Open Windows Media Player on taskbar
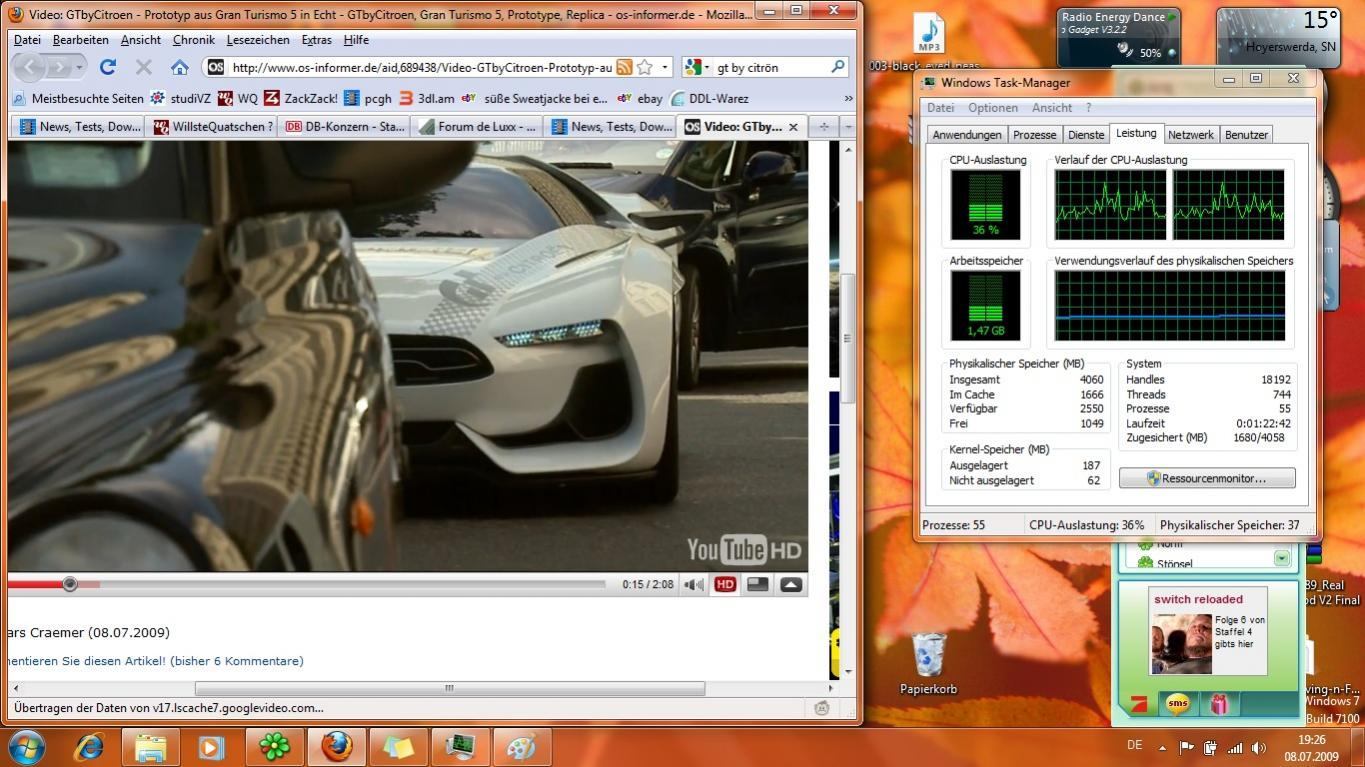 tap(212, 747)
